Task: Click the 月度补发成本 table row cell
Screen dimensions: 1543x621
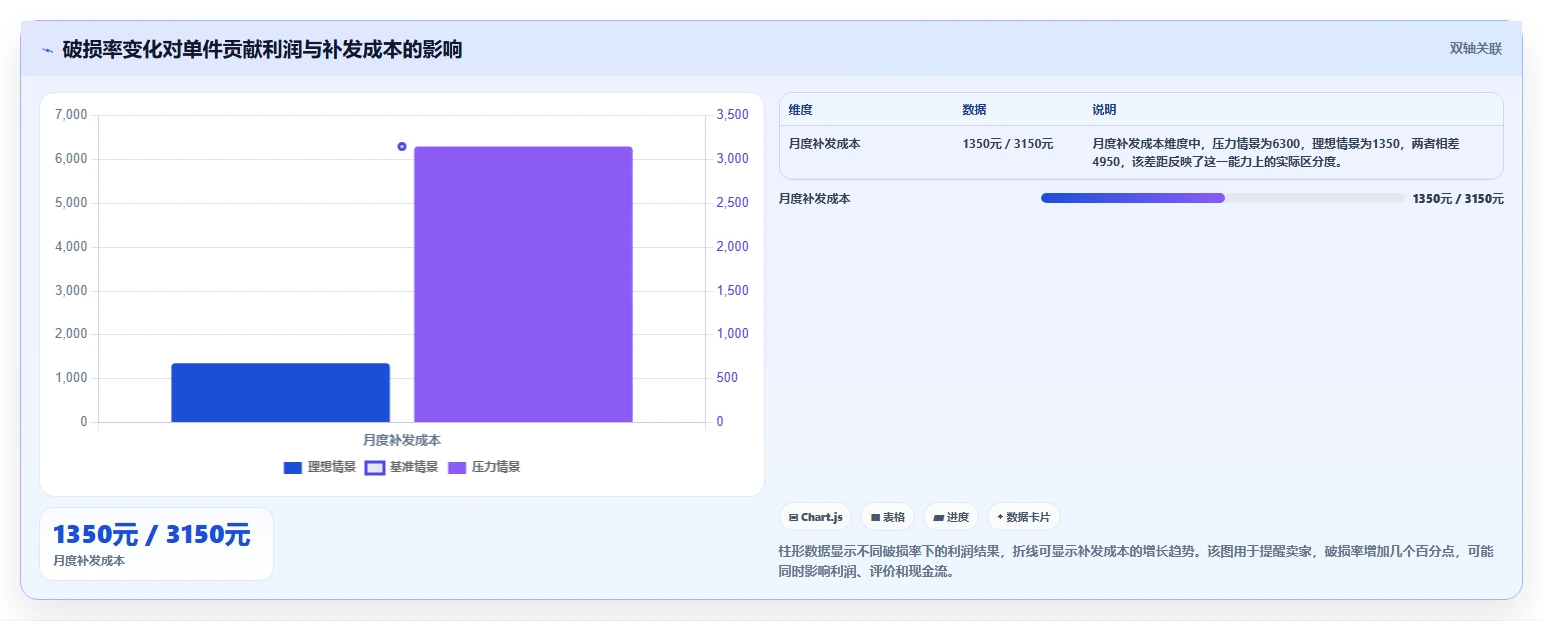Action: pos(824,144)
